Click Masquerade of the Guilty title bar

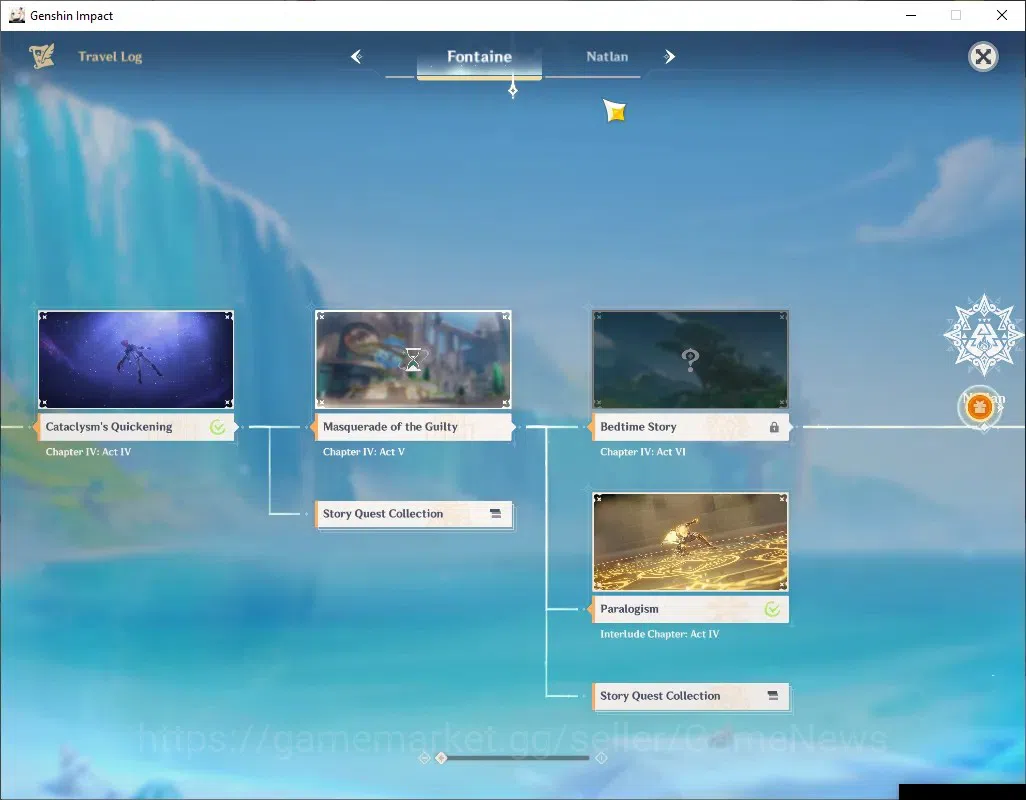tap(414, 427)
